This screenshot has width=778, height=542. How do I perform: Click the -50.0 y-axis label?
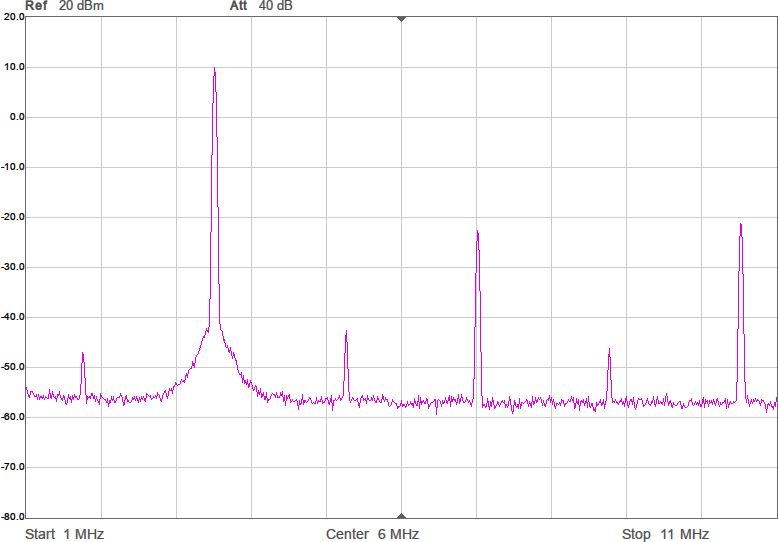[13, 367]
